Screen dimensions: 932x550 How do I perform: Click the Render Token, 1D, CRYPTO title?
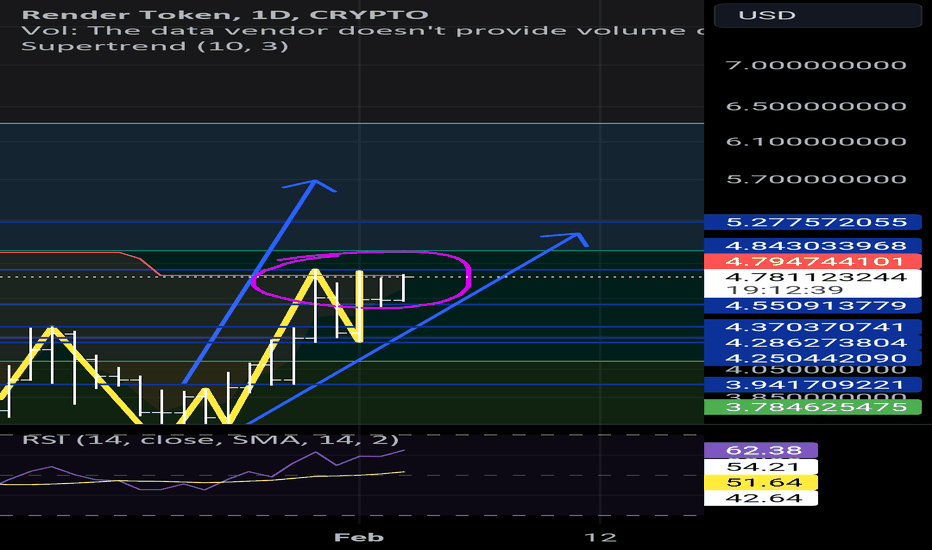pyautogui.click(x=225, y=14)
